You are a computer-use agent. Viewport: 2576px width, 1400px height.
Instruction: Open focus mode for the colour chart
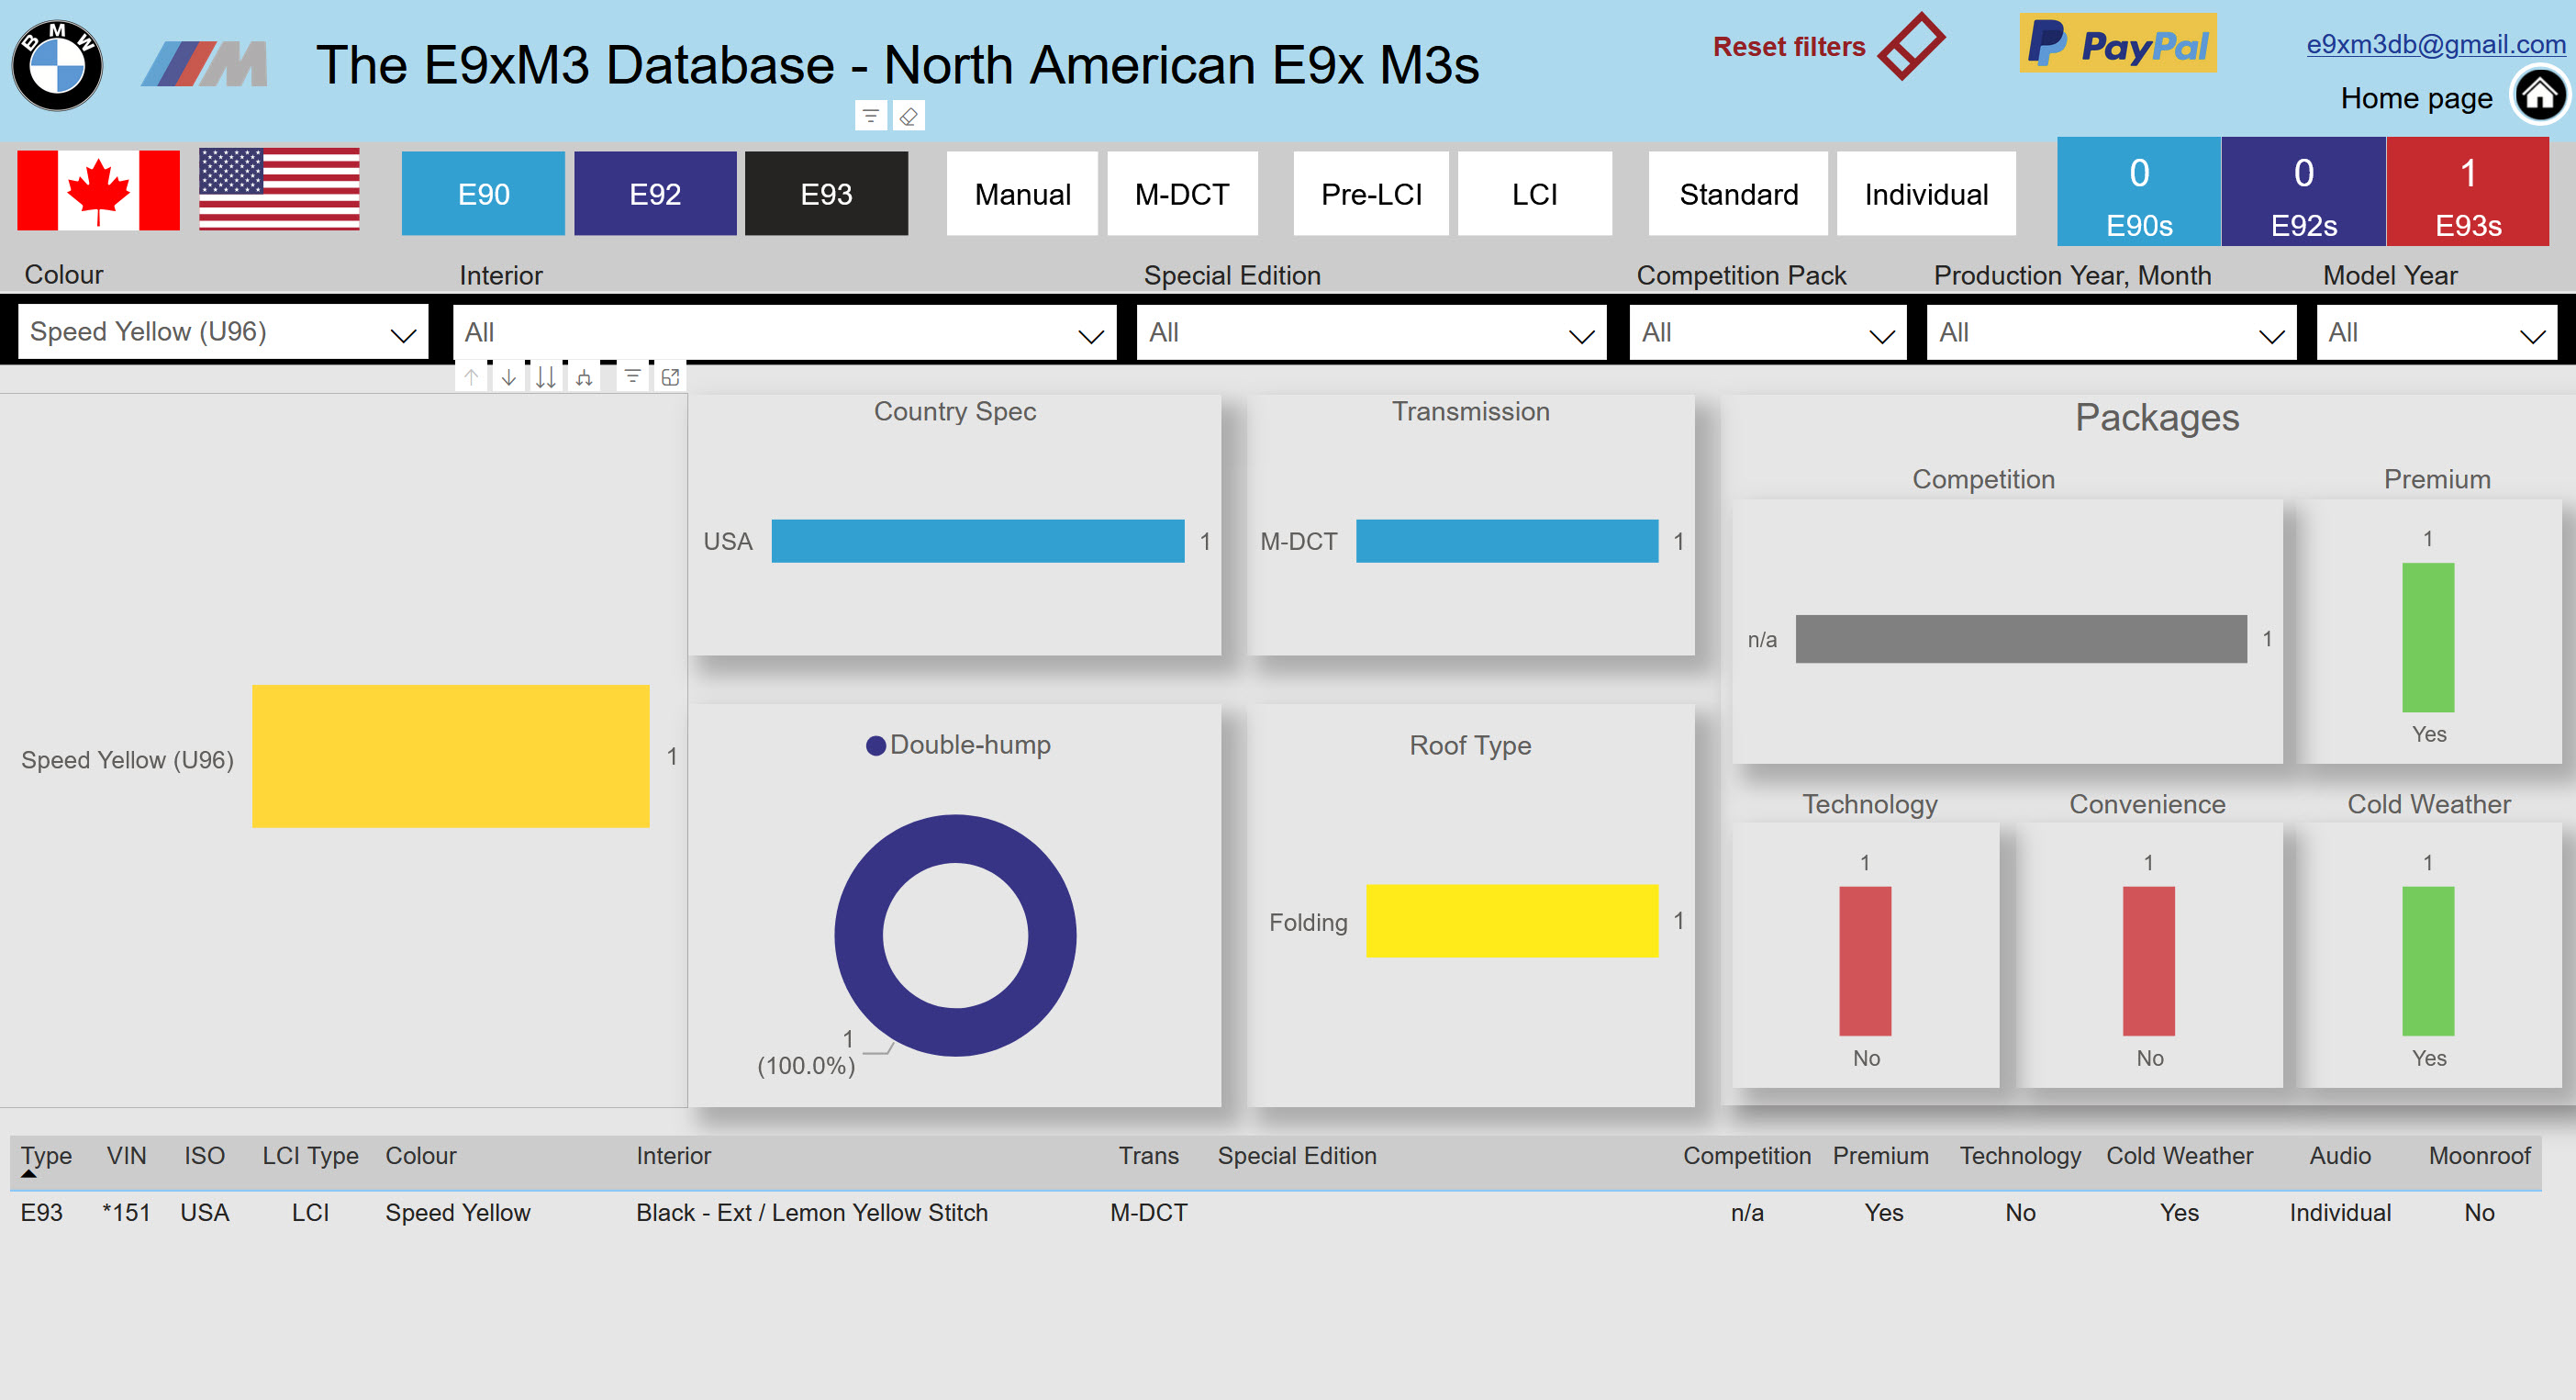(670, 377)
